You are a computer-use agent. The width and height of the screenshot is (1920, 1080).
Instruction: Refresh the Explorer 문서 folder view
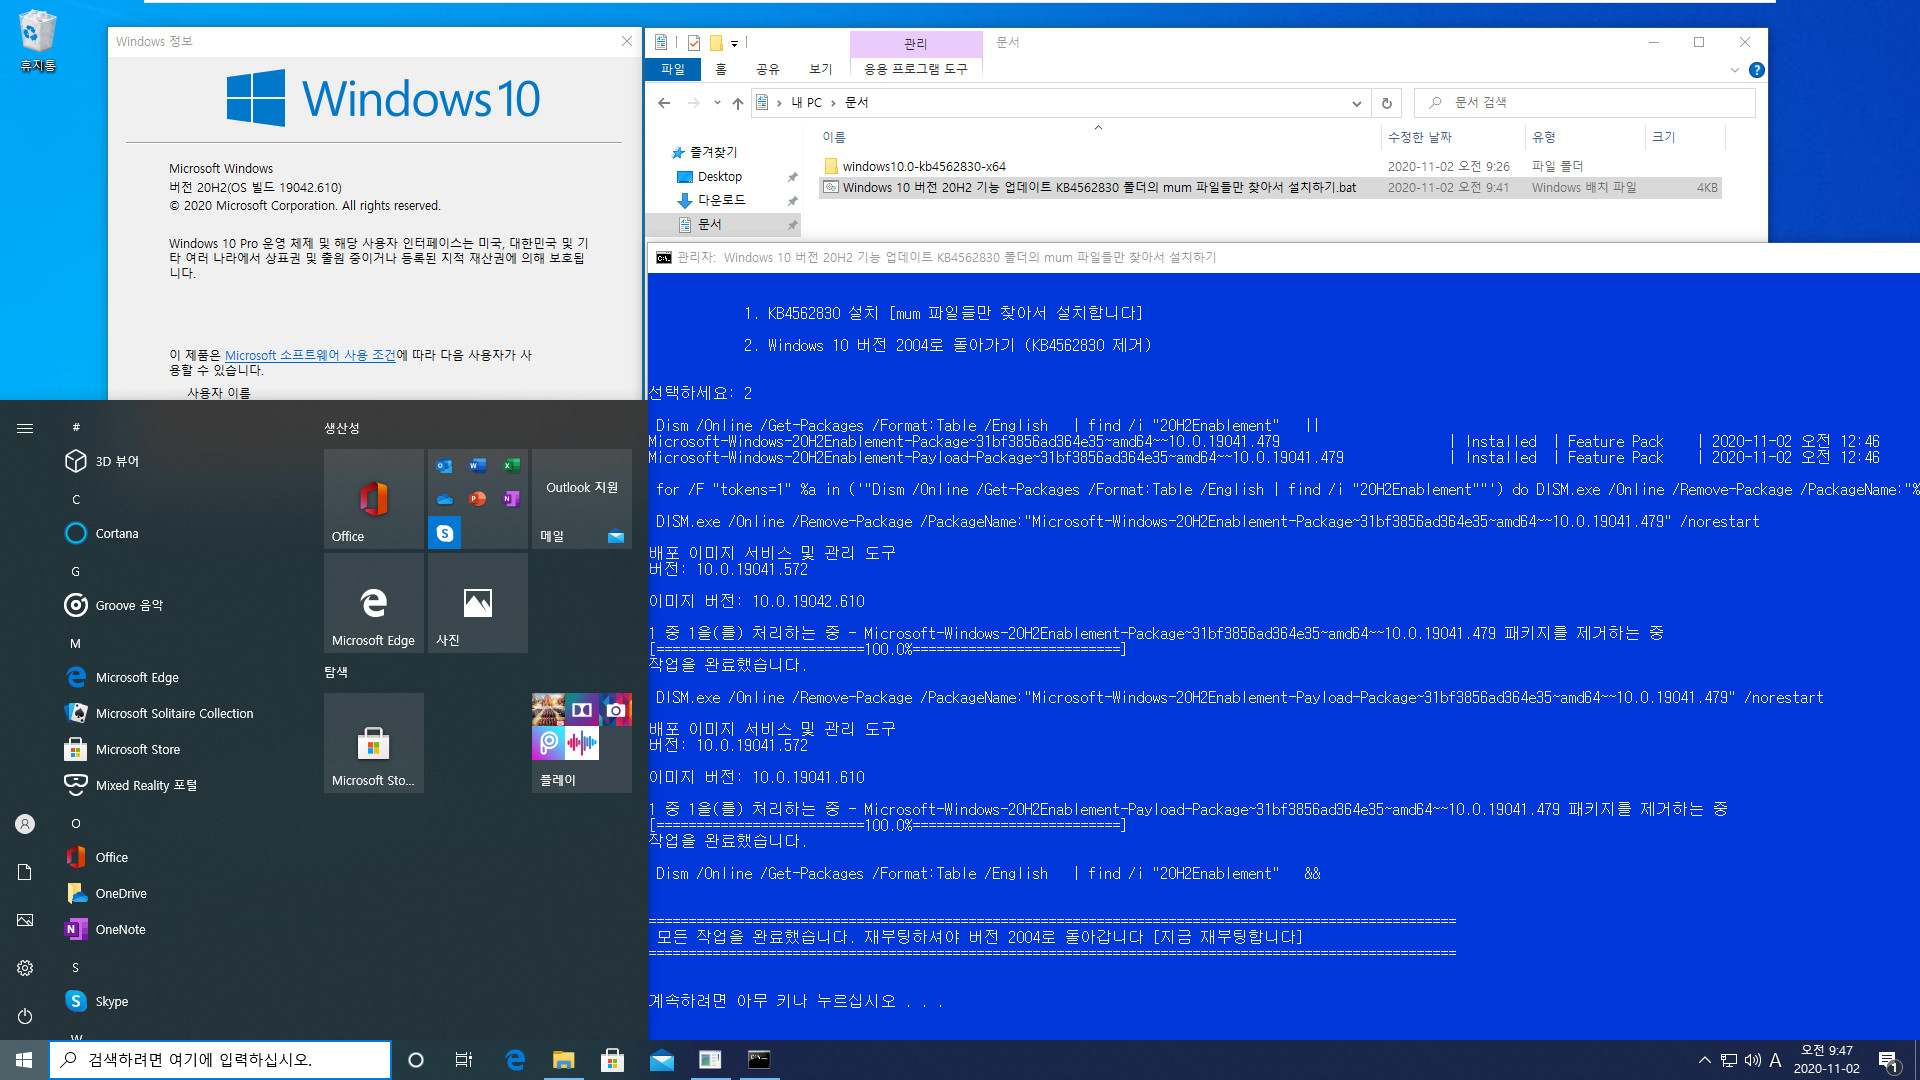(1387, 103)
